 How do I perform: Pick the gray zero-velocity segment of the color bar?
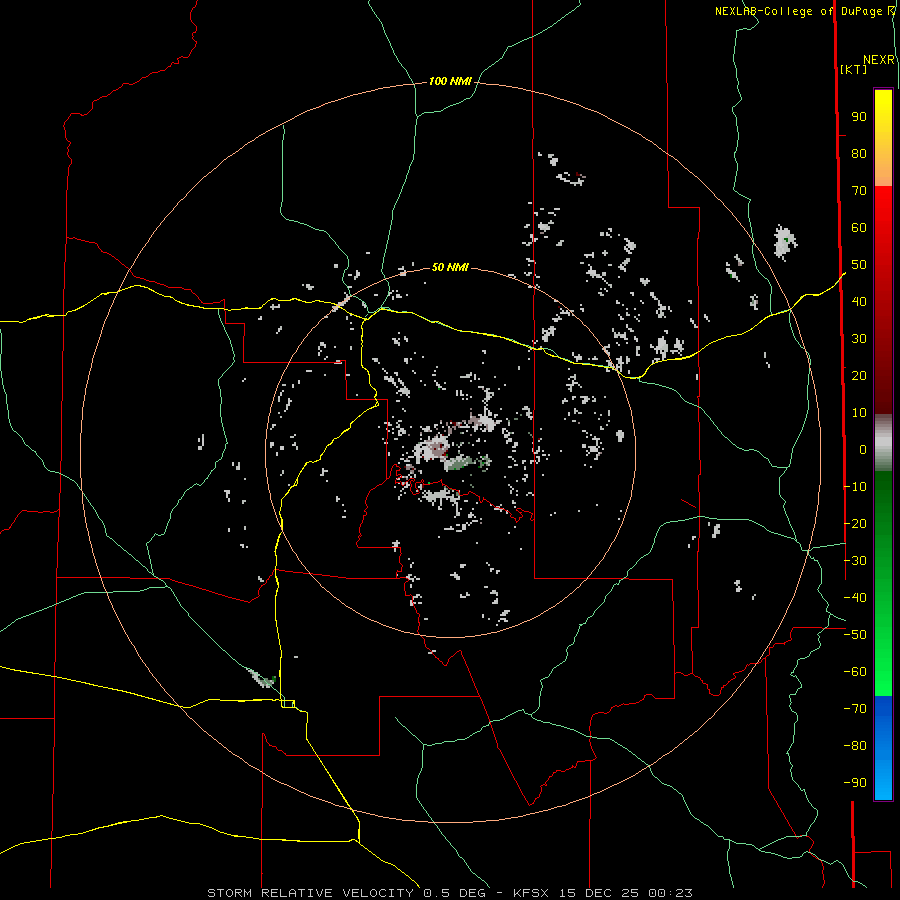[x=883, y=443]
